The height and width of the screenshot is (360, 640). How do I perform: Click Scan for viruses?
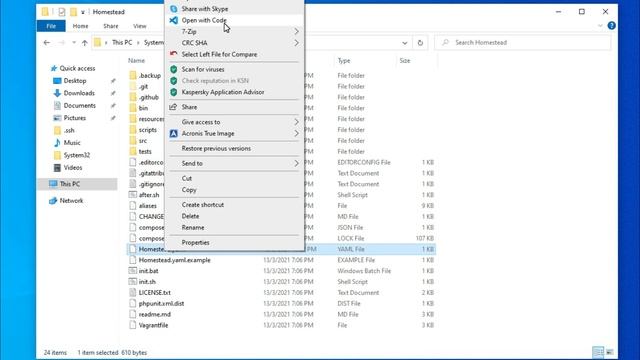click(235, 69)
